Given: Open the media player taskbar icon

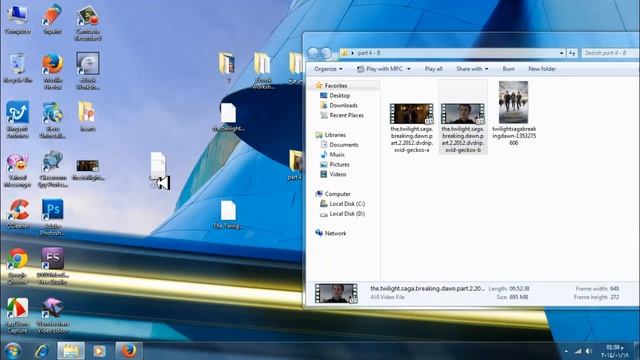Looking at the screenshot, I should [99, 351].
